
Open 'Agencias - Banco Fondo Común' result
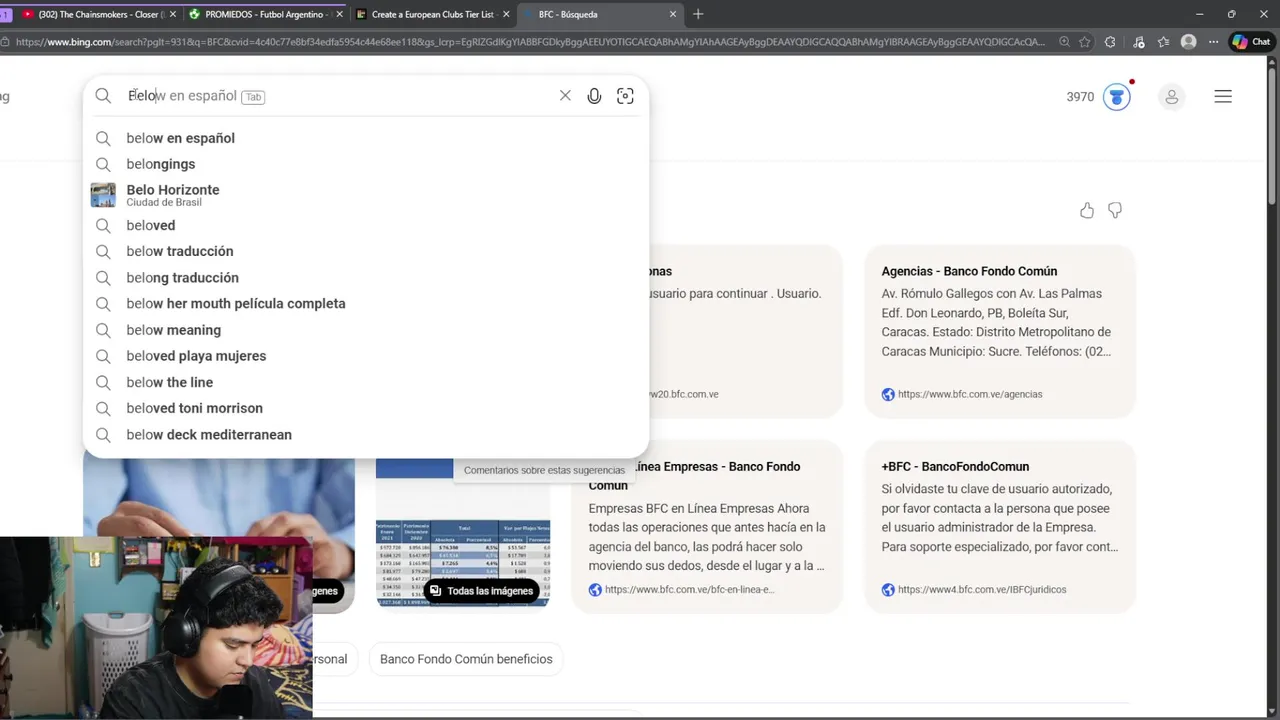tap(969, 271)
